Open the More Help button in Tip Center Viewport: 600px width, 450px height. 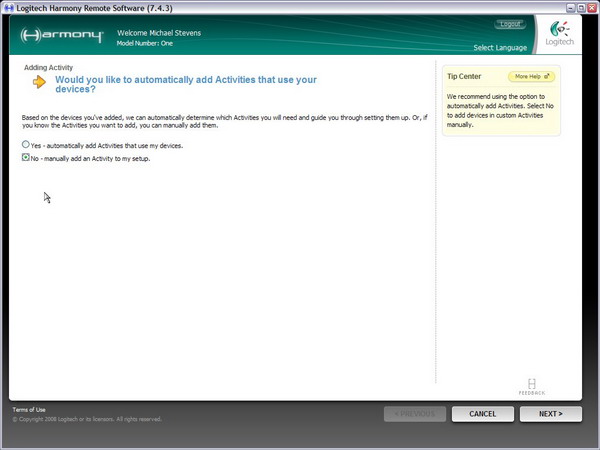[x=532, y=77]
